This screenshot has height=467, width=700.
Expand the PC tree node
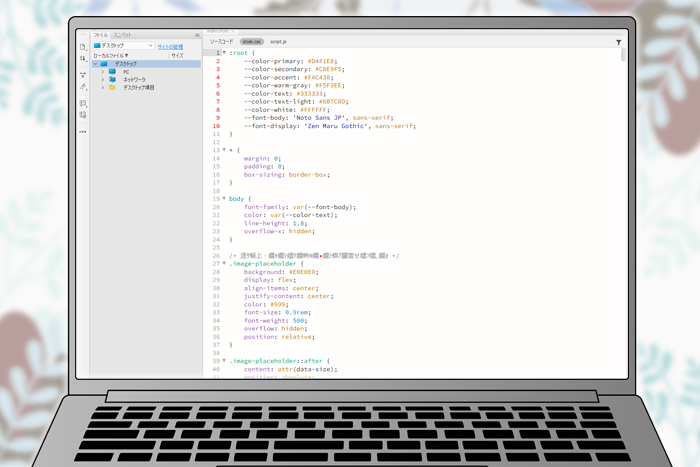103,72
